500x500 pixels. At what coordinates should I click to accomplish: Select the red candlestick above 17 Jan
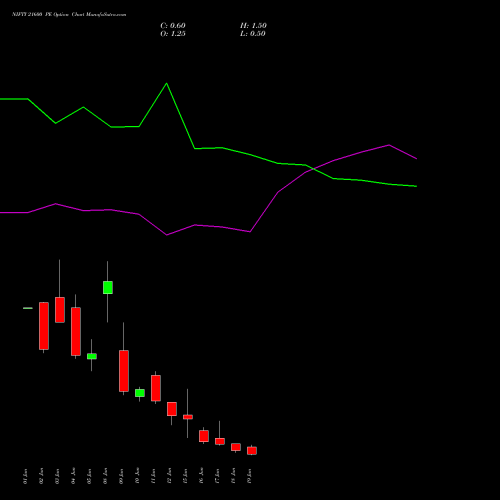220,441
